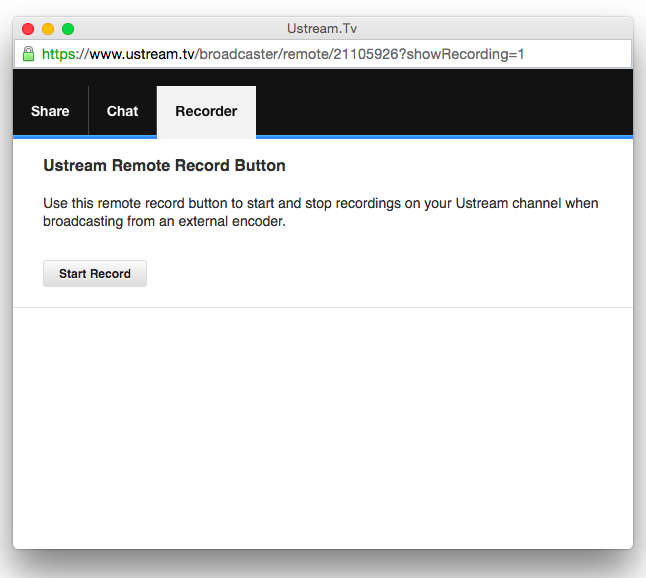Image resolution: width=646 pixels, height=578 pixels.
Task: Click the remote record description paragraph
Action: tap(320, 212)
